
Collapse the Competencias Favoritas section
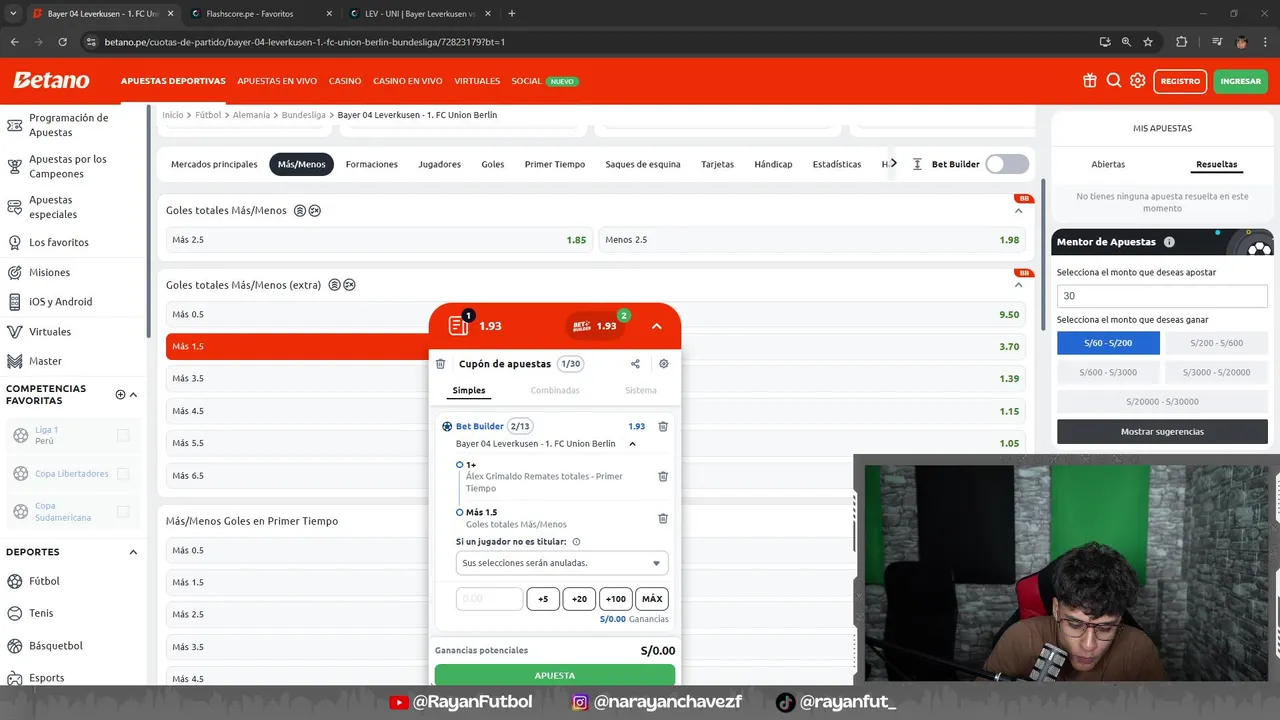133,394
